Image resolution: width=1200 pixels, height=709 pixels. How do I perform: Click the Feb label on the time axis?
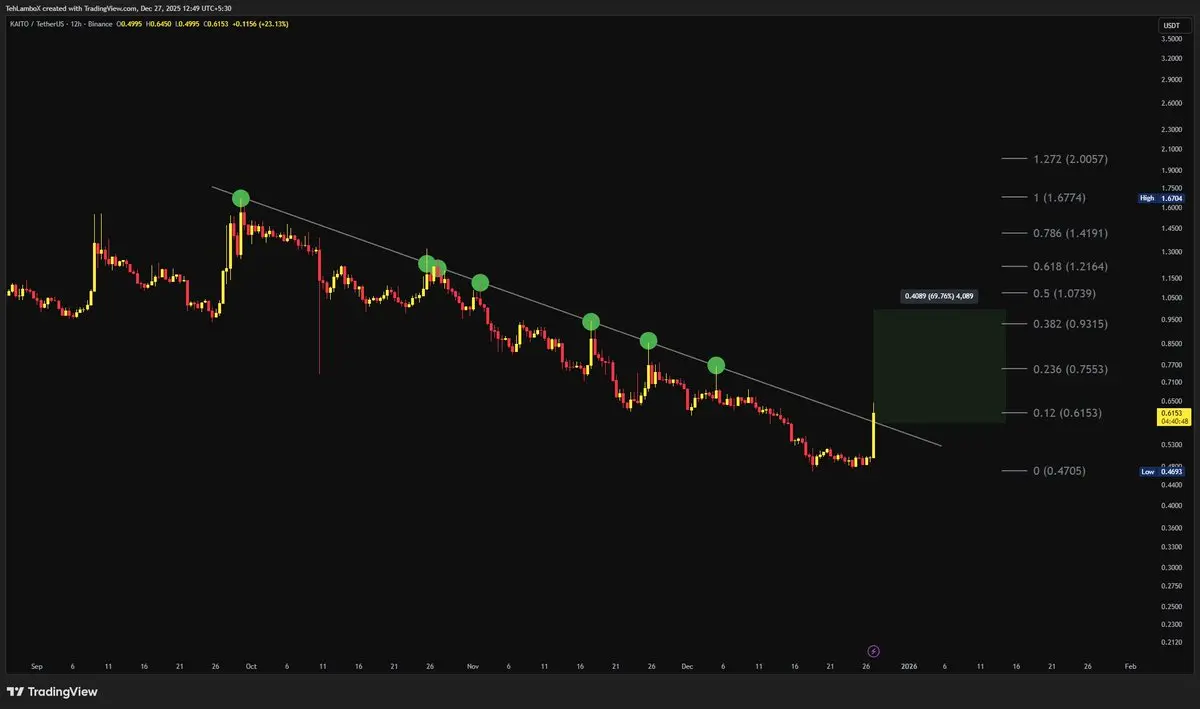[1129, 665]
